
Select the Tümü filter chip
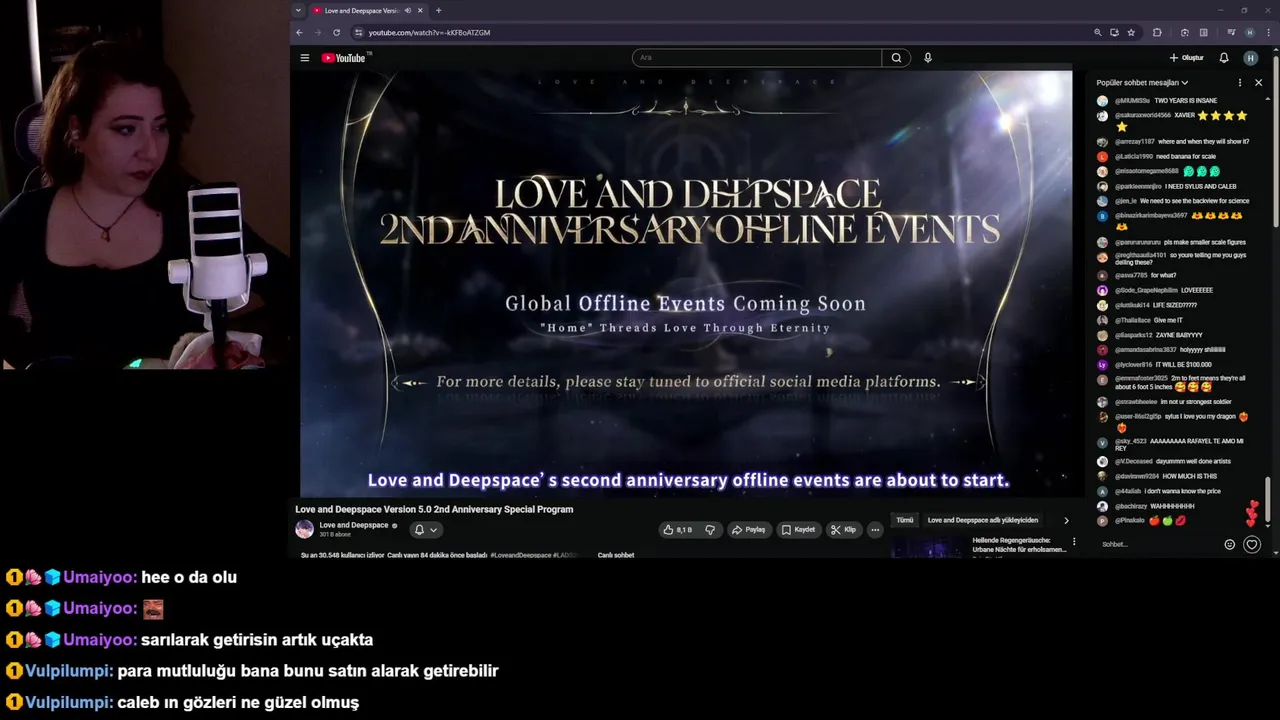[x=904, y=520]
